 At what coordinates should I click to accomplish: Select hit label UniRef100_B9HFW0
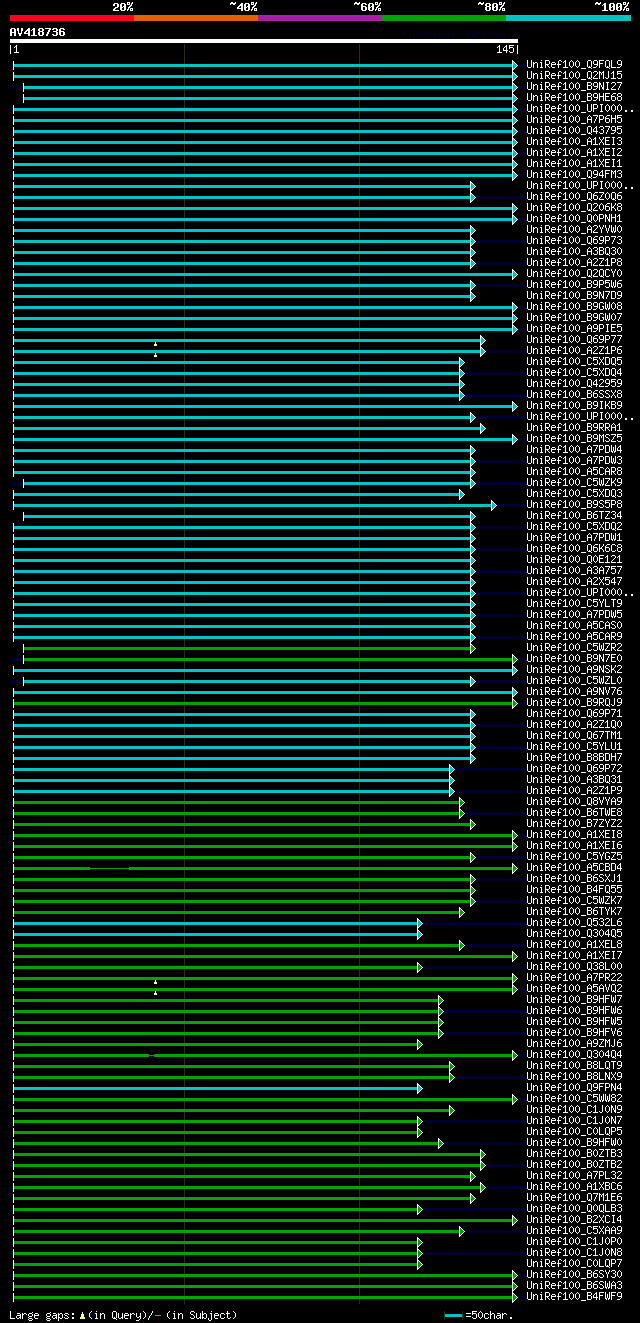pyautogui.click(x=574, y=1142)
